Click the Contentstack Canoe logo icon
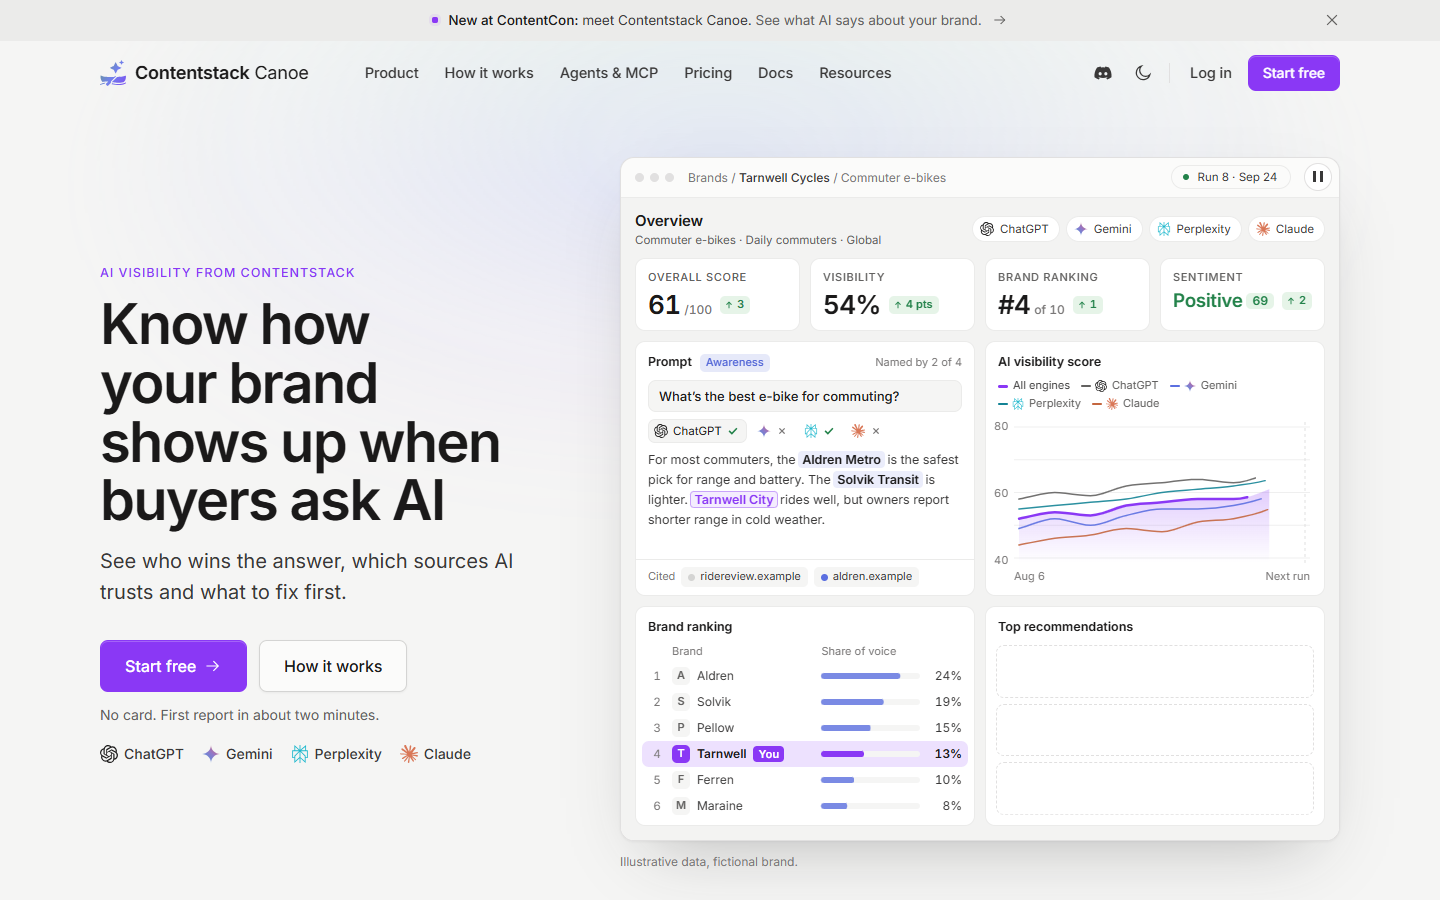Image resolution: width=1440 pixels, height=900 pixels. tap(113, 73)
